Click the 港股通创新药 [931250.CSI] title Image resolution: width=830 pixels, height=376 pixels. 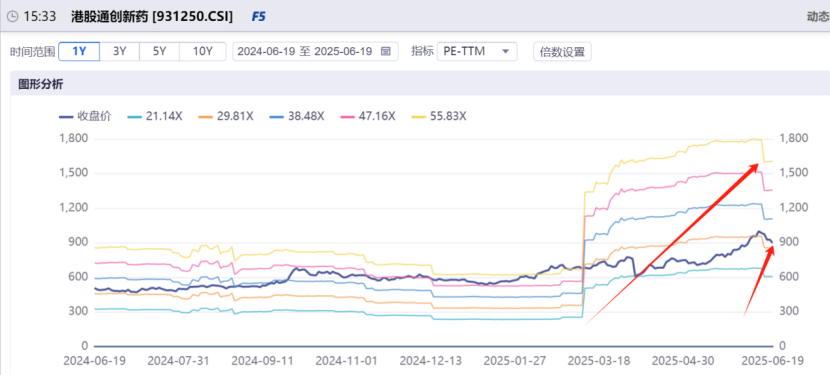[152, 16]
